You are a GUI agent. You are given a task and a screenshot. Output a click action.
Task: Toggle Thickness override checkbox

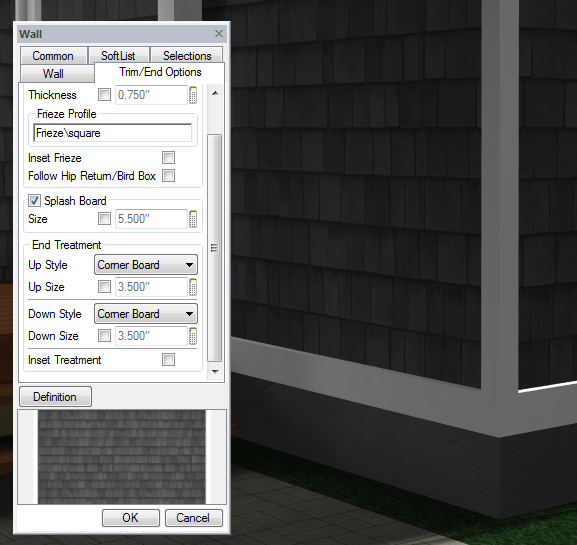[105, 95]
